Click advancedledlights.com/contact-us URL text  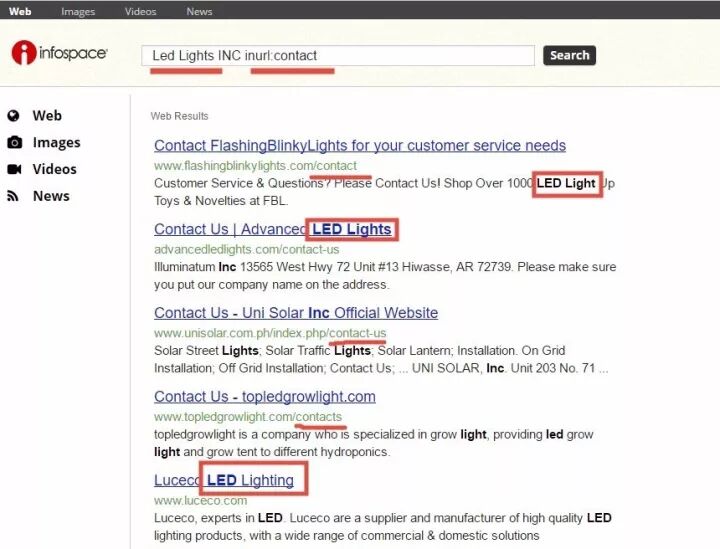pos(247,249)
